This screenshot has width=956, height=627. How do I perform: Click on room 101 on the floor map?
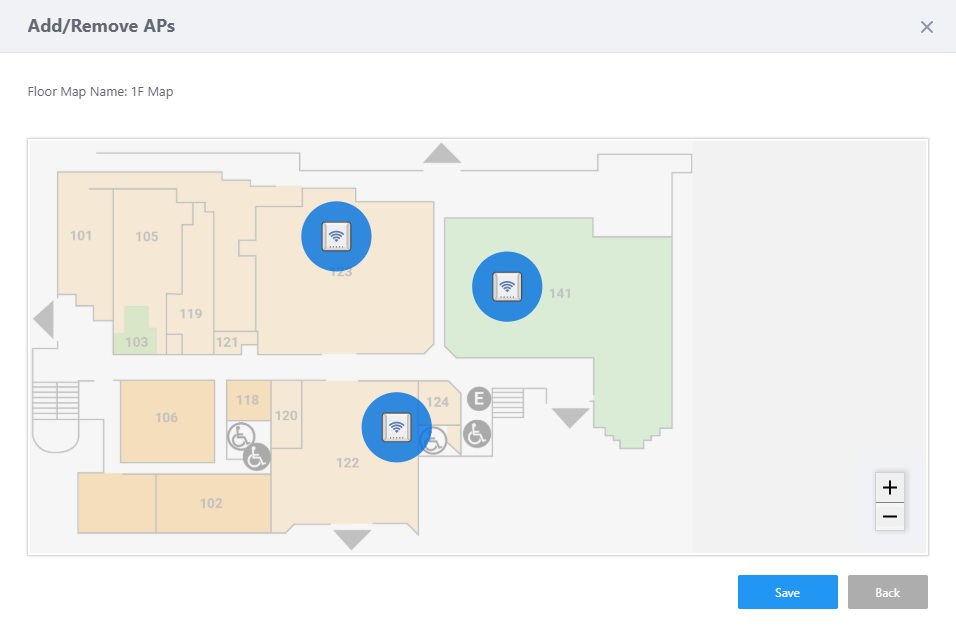82,238
